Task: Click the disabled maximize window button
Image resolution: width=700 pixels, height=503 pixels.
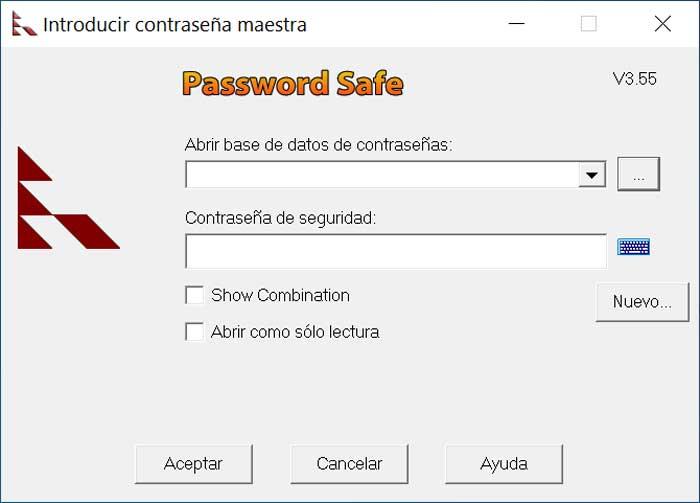Action: click(x=589, y=24)
